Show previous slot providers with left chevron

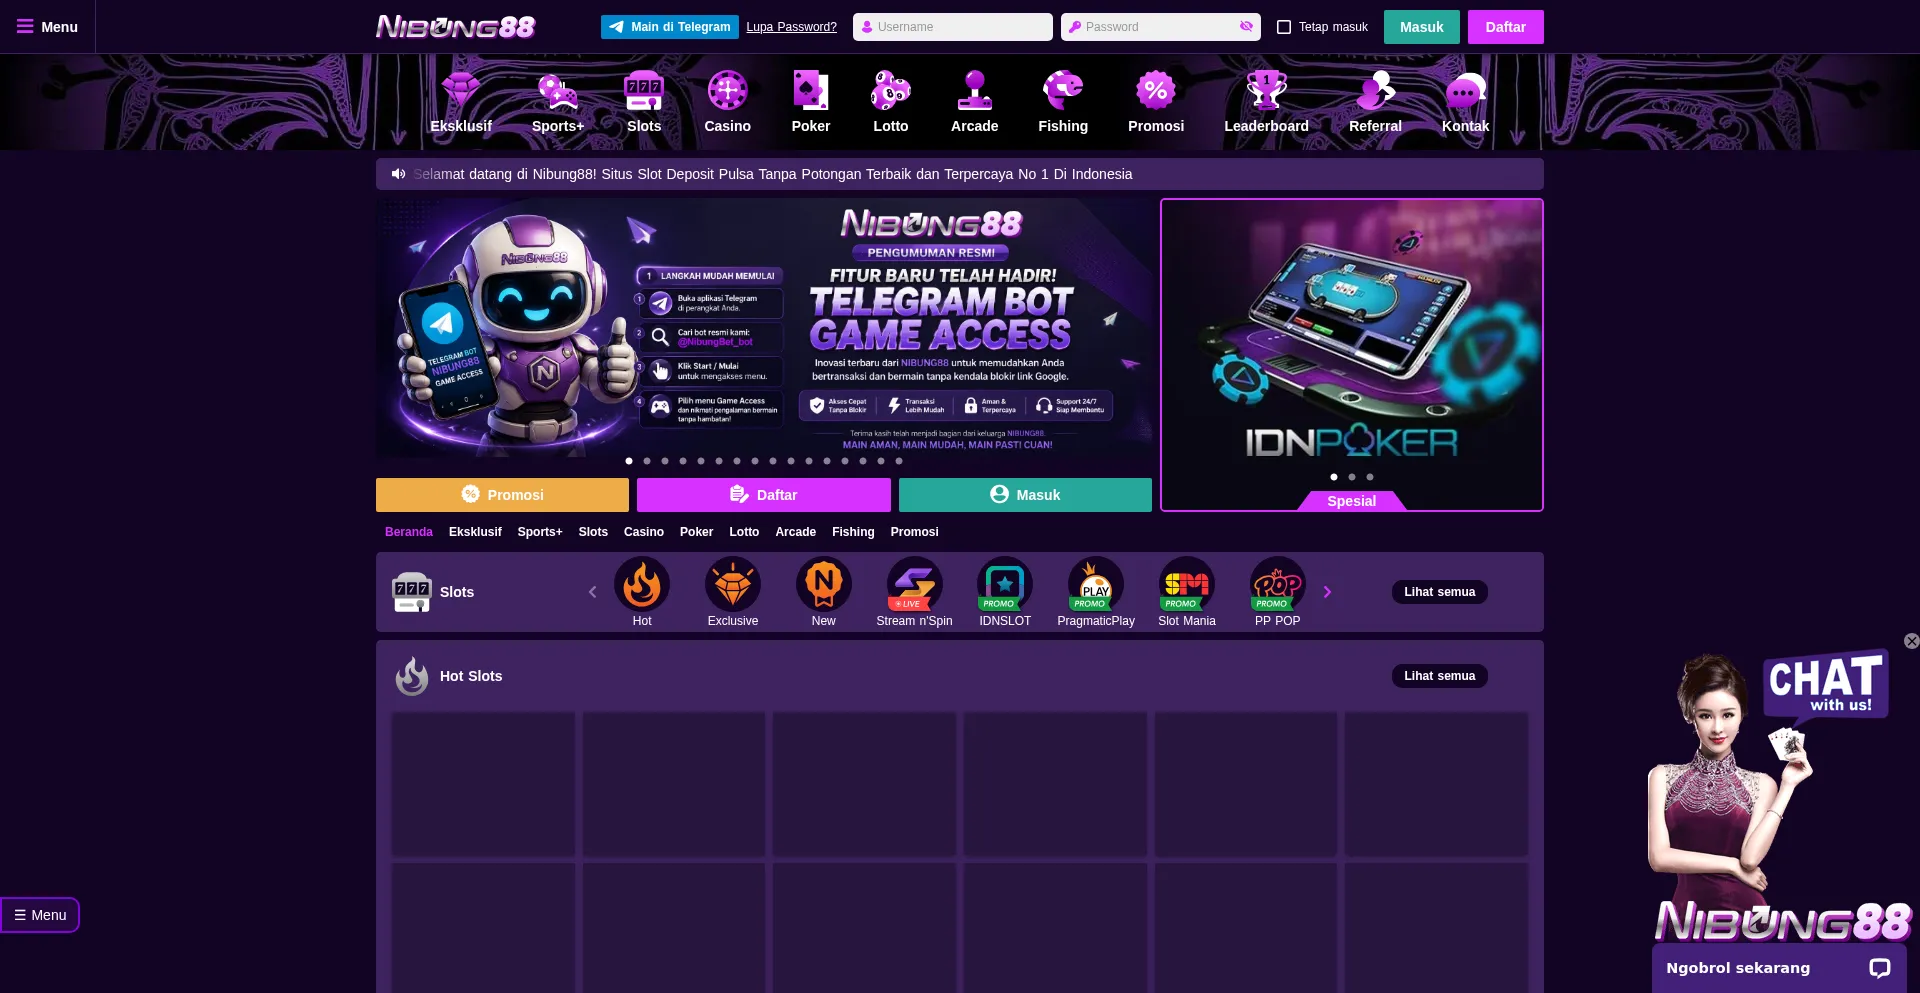pyautogui.click(x=592, y=592)
